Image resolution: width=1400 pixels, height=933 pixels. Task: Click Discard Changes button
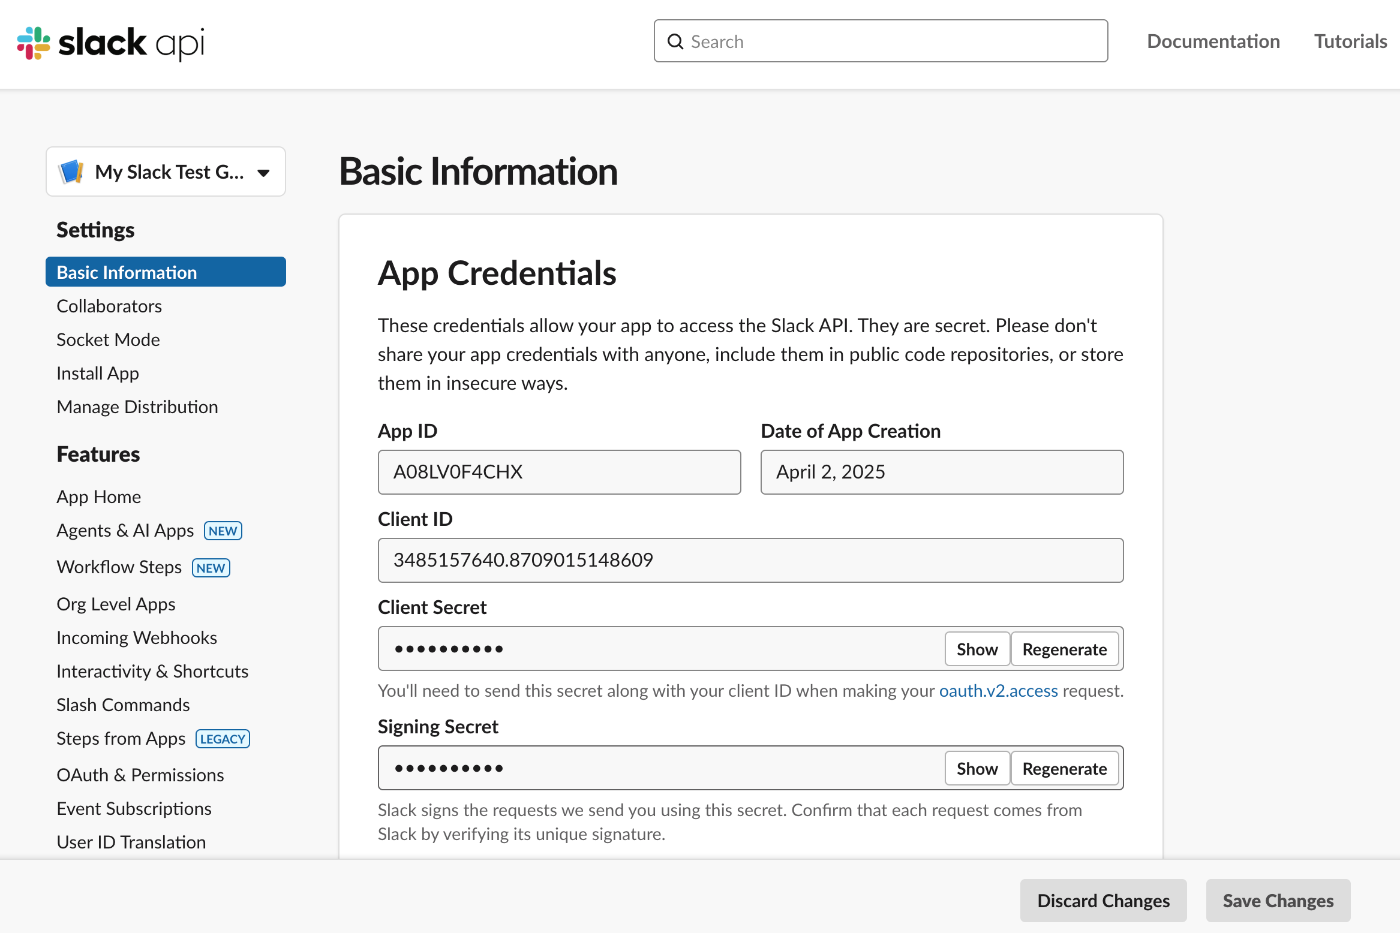pos(1103,901)
